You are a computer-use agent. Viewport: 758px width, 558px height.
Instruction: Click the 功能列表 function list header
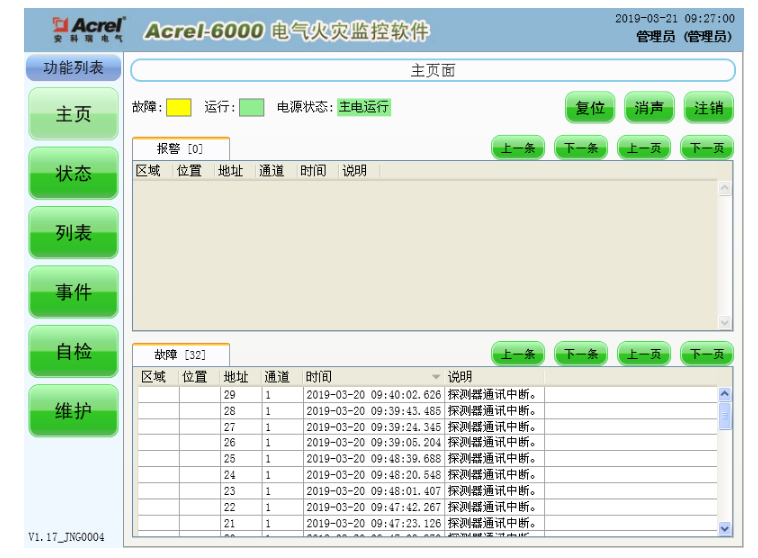73,67
